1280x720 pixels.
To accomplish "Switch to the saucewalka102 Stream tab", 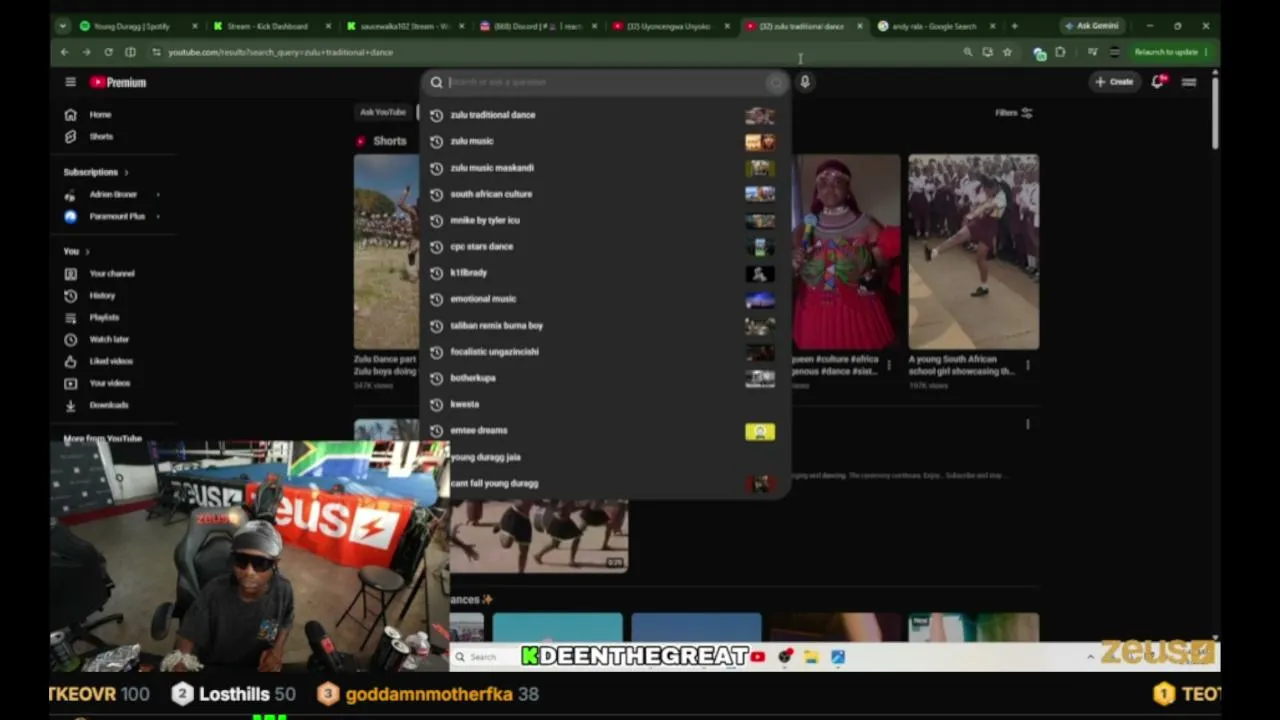I will 405,26.
